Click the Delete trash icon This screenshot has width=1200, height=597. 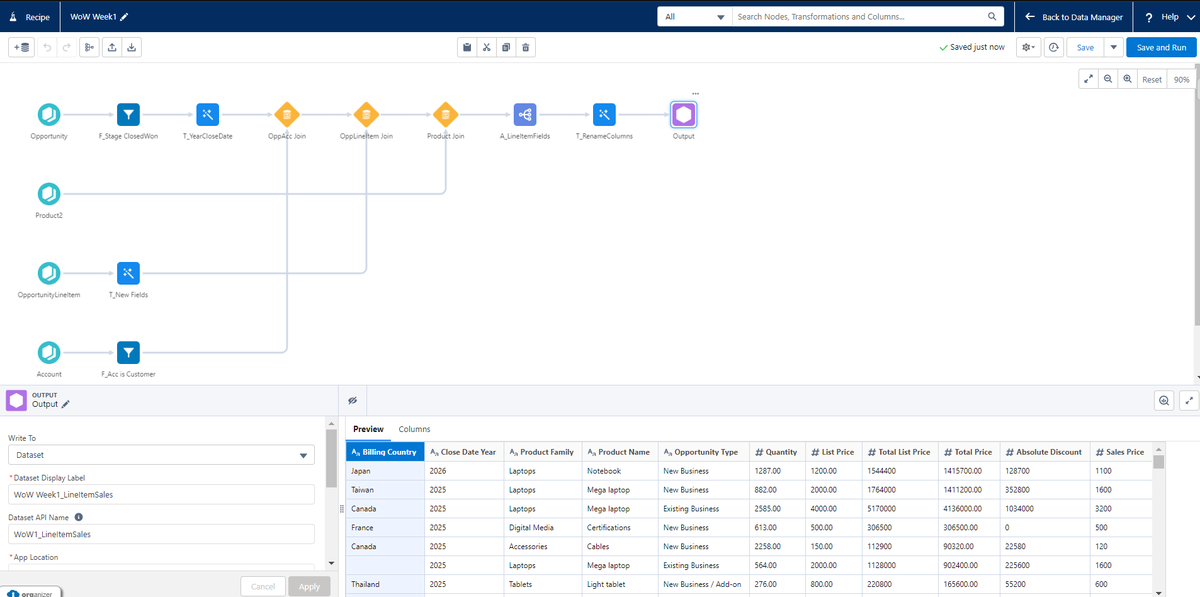pyautogui.click(x=527, y=47)
